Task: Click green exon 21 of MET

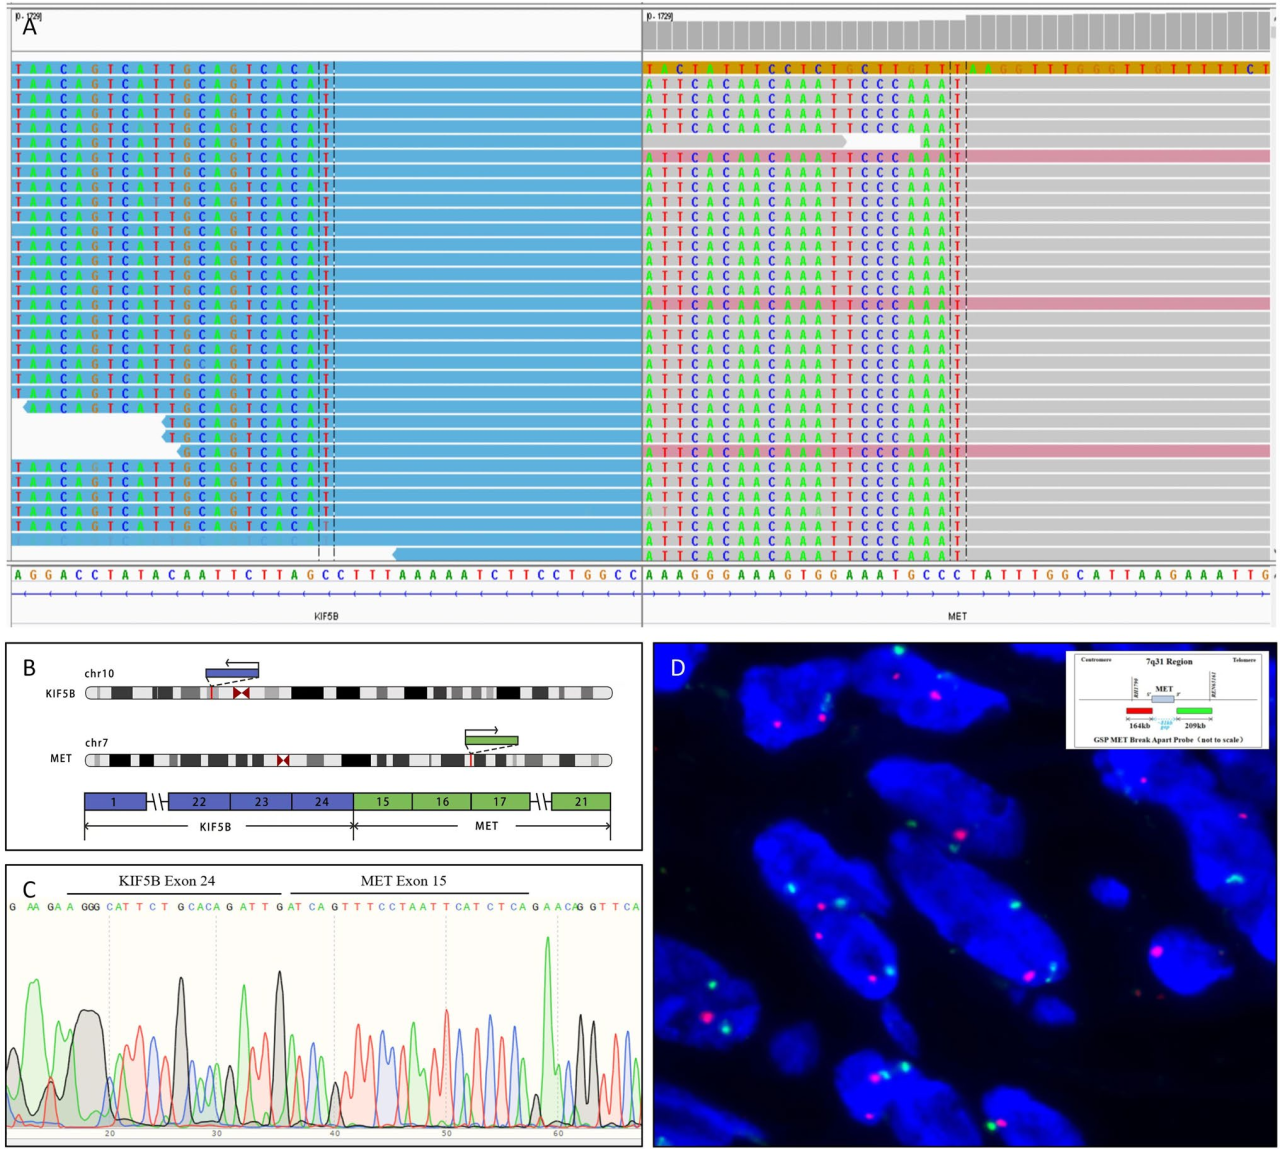Action: coord(580,802)
